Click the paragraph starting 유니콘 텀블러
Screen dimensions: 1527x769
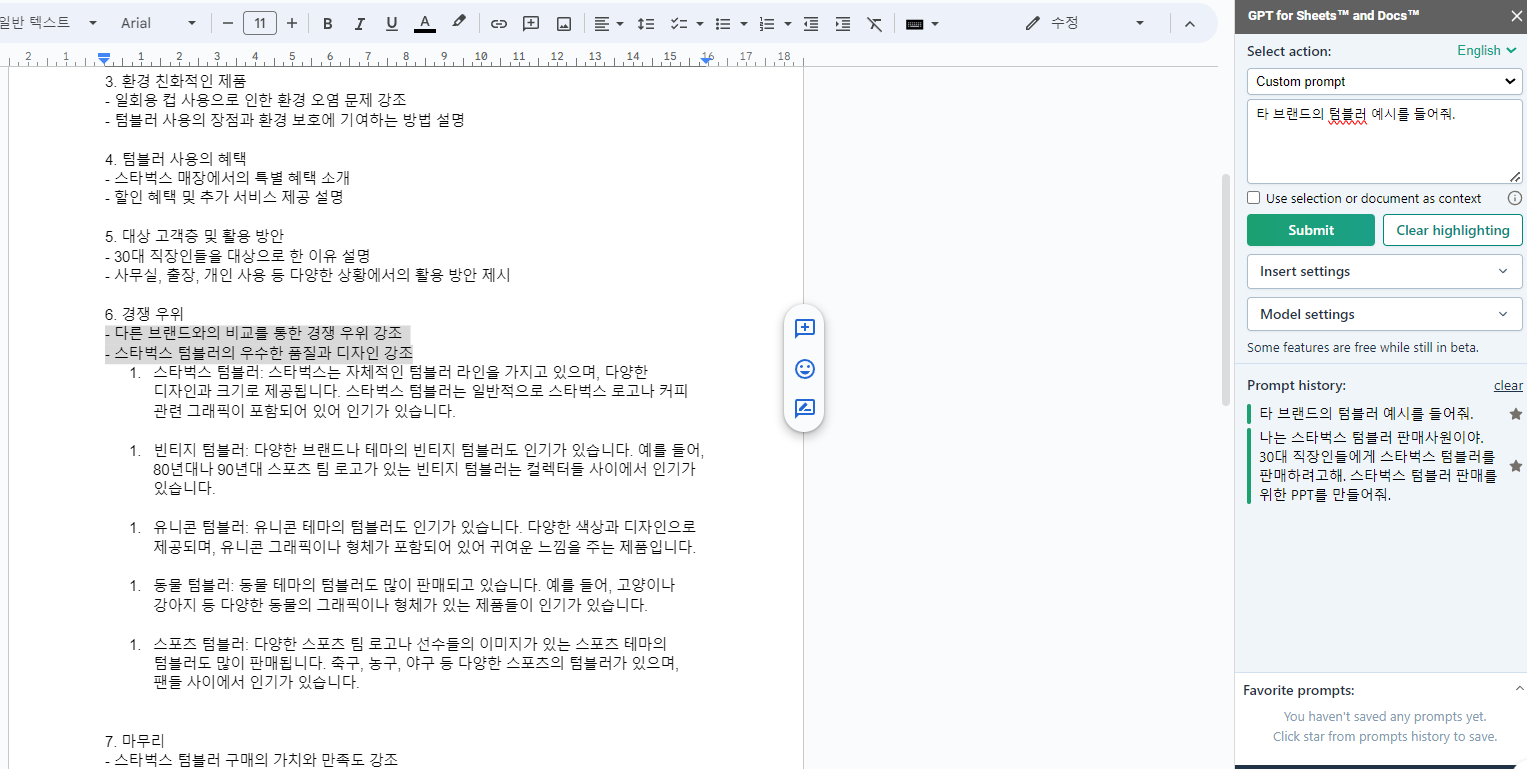pos(424,537)
